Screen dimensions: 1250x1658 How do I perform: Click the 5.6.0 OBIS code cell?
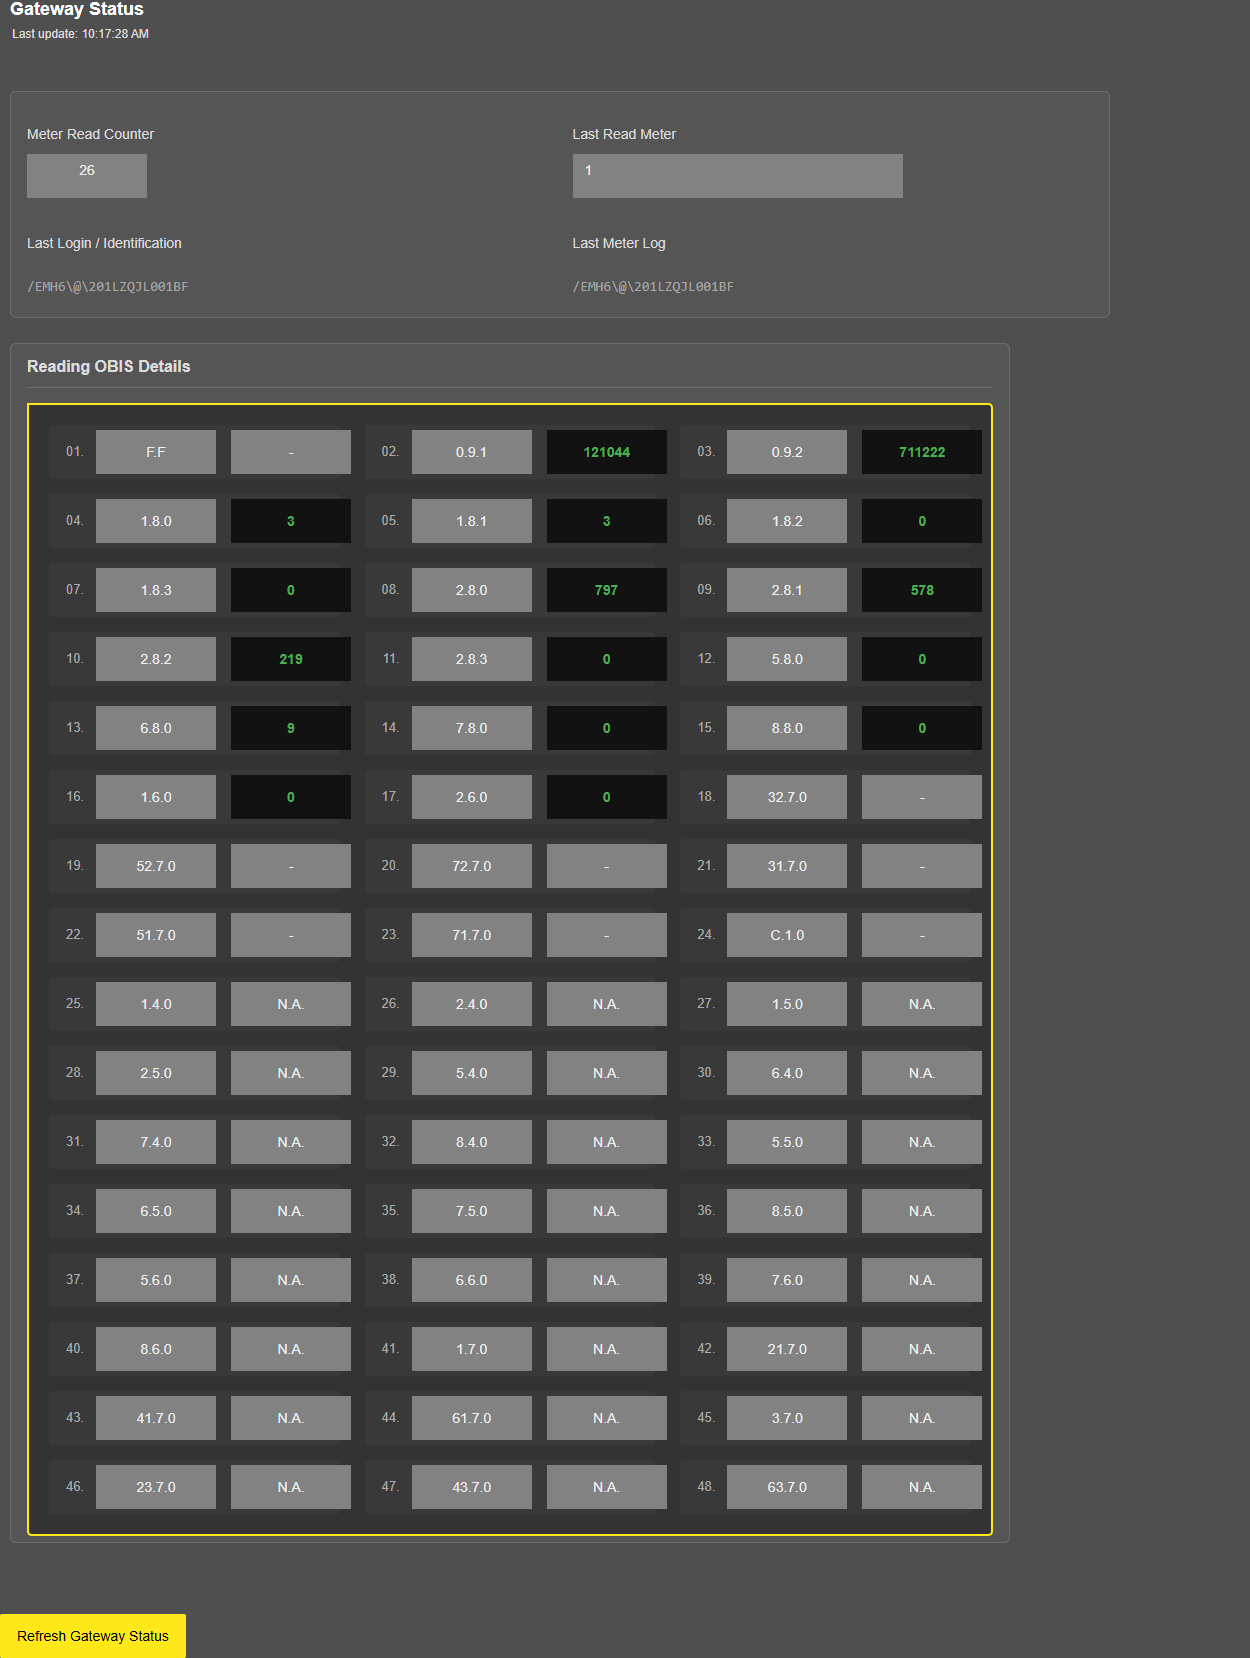click(x=156, y=1280)
